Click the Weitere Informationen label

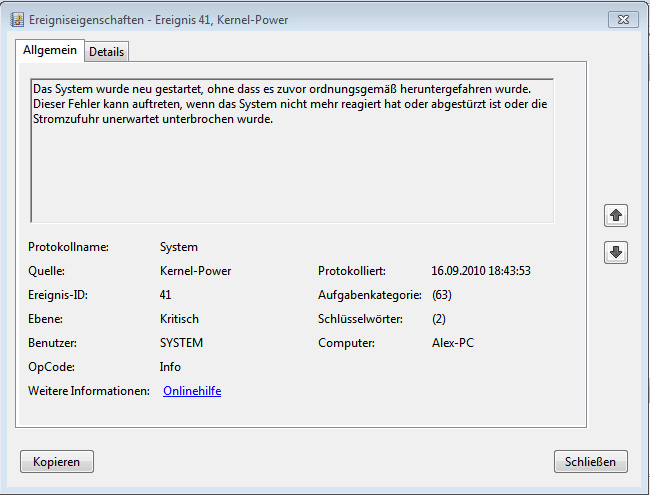click(89, 391)
